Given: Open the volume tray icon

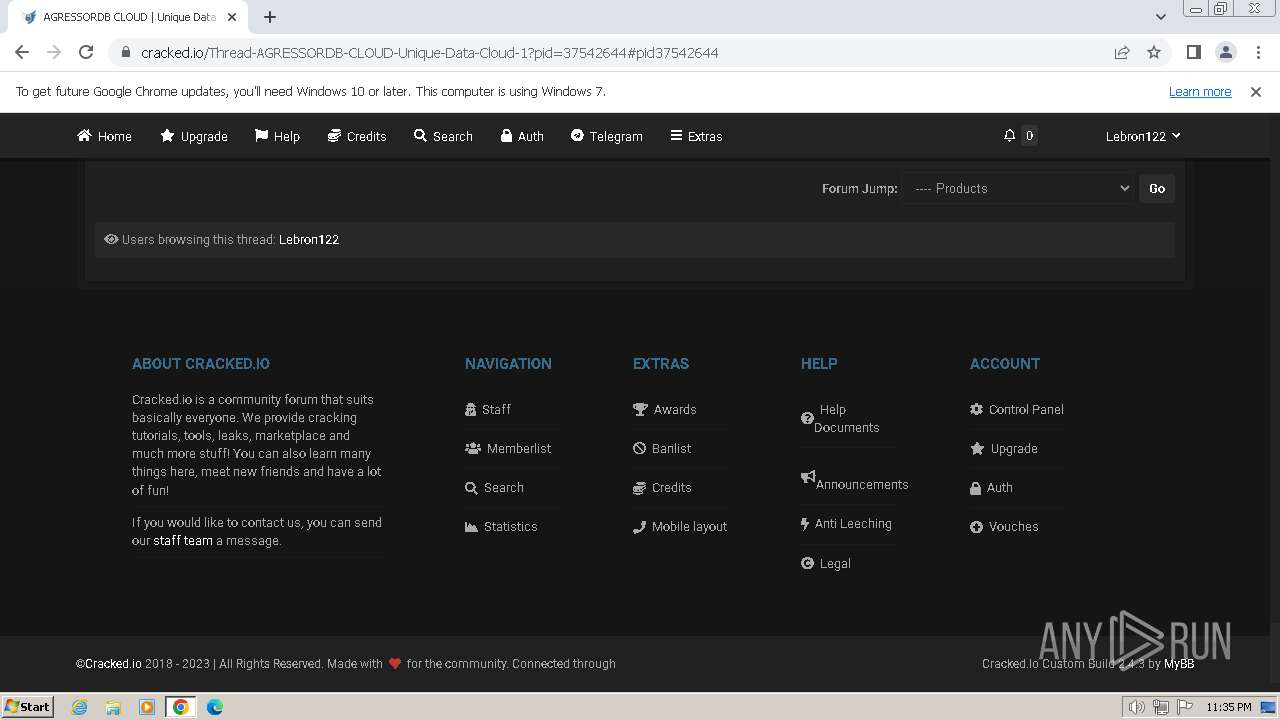Looking at the screenshot, I should [x=1137, y=707].
